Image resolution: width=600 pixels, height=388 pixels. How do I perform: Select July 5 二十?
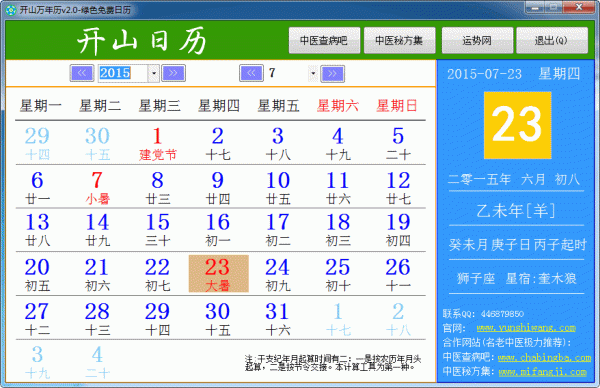398,143
